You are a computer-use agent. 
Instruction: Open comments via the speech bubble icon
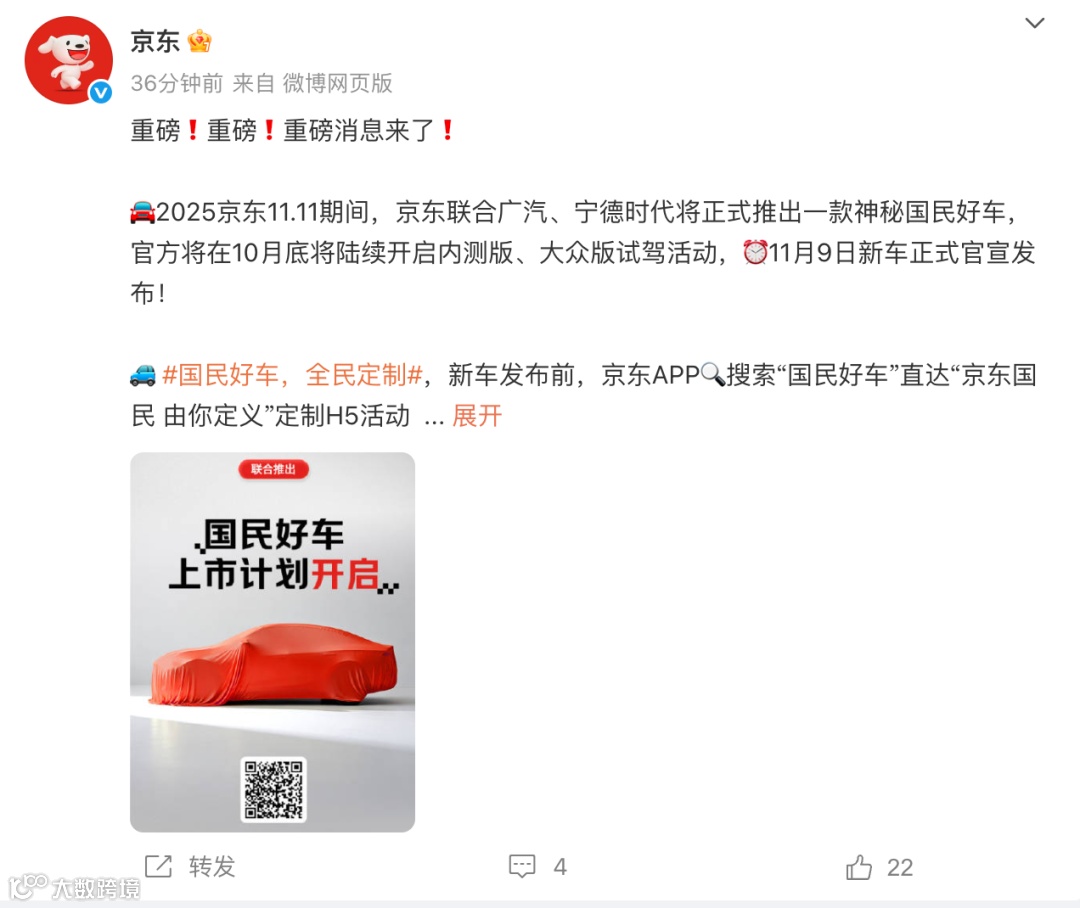(522, 866)
